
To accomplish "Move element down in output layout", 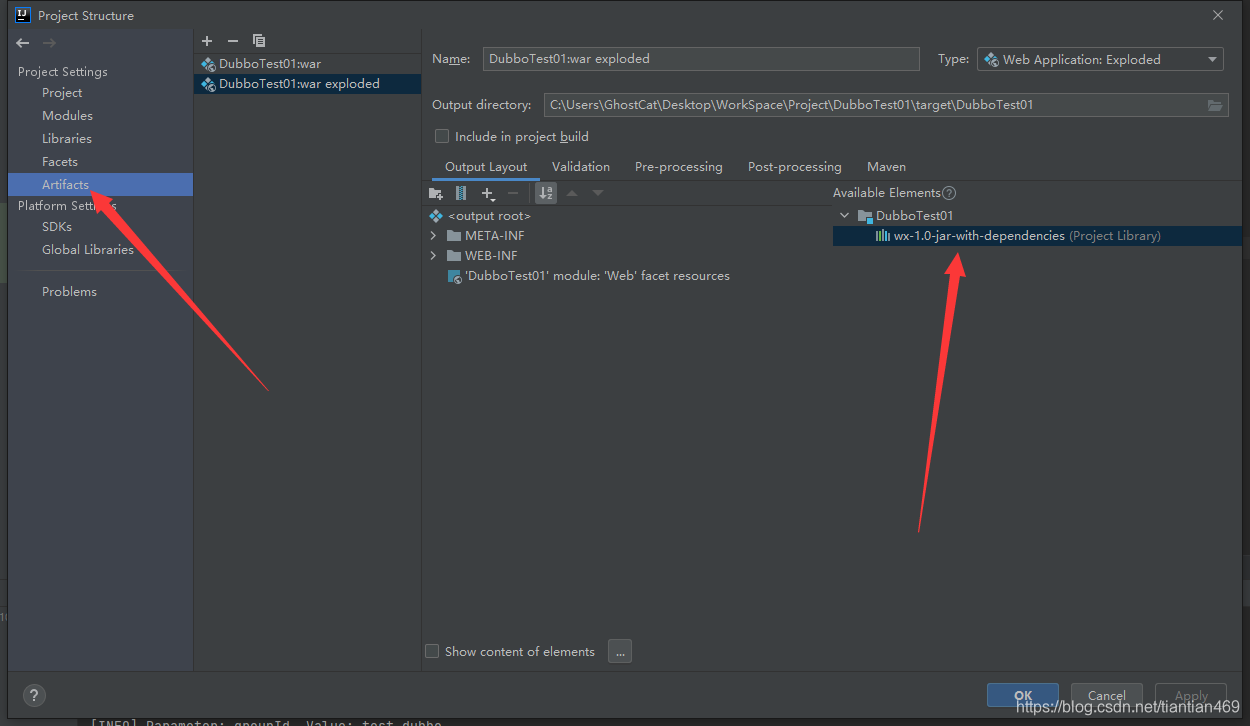I will [x=598, y=193].
